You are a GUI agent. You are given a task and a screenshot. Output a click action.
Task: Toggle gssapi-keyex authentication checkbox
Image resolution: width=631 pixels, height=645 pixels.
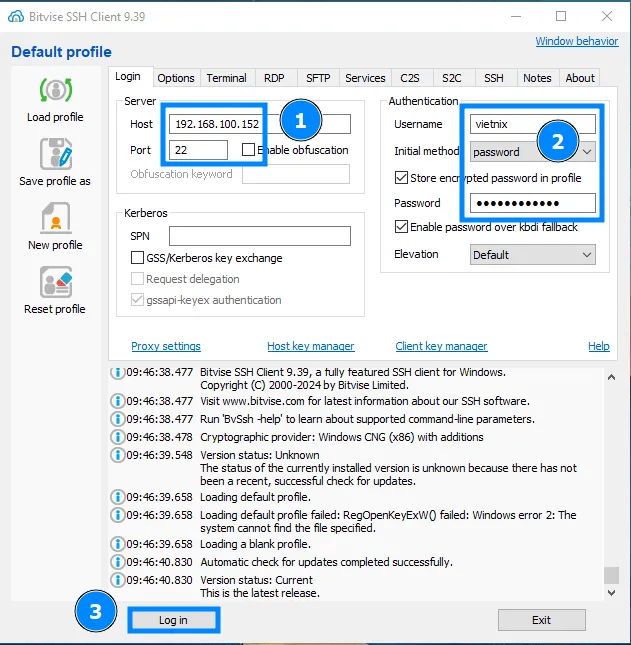coord(137,300)
